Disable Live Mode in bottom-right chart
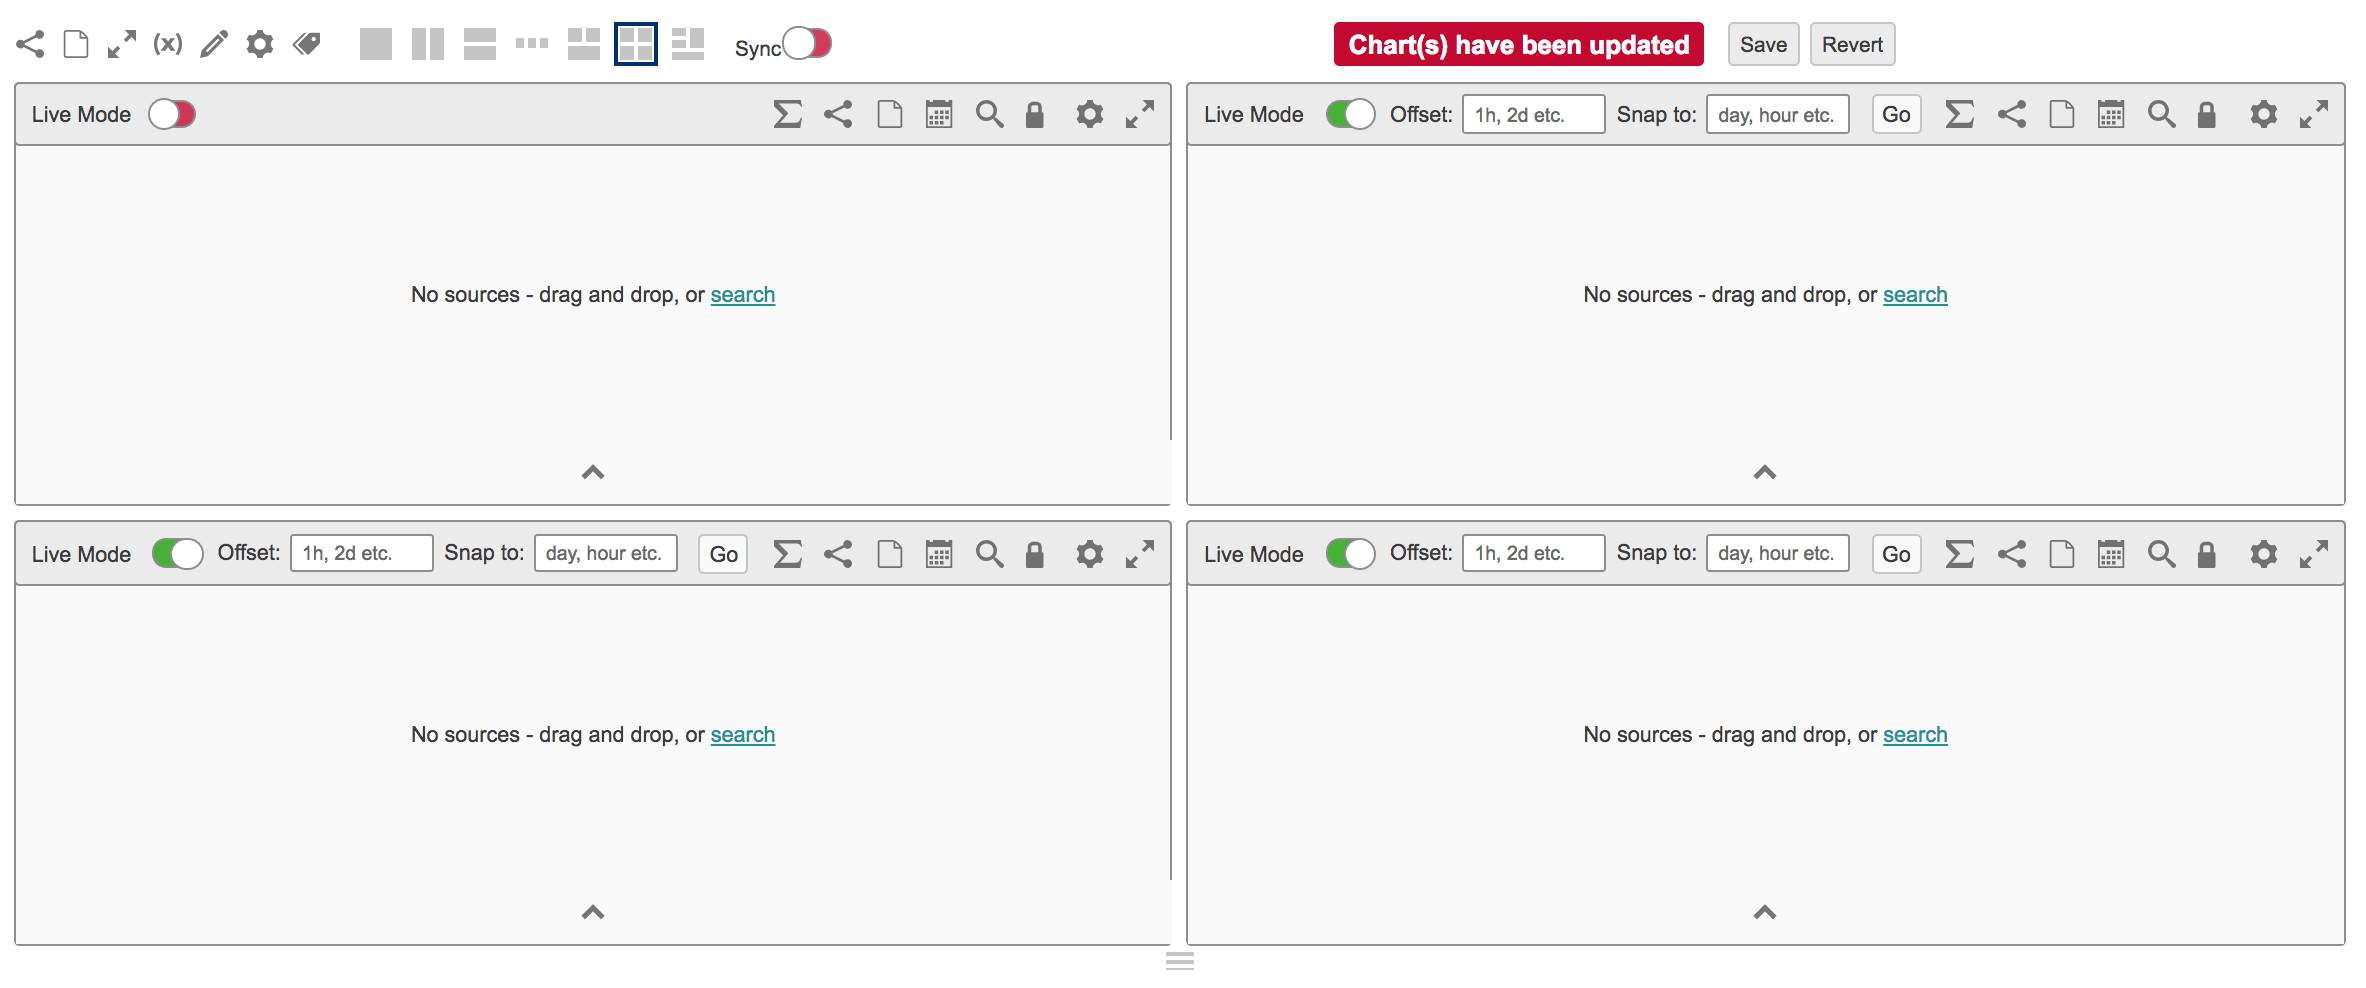2366x988 pixels. [x=1350, y=553]
